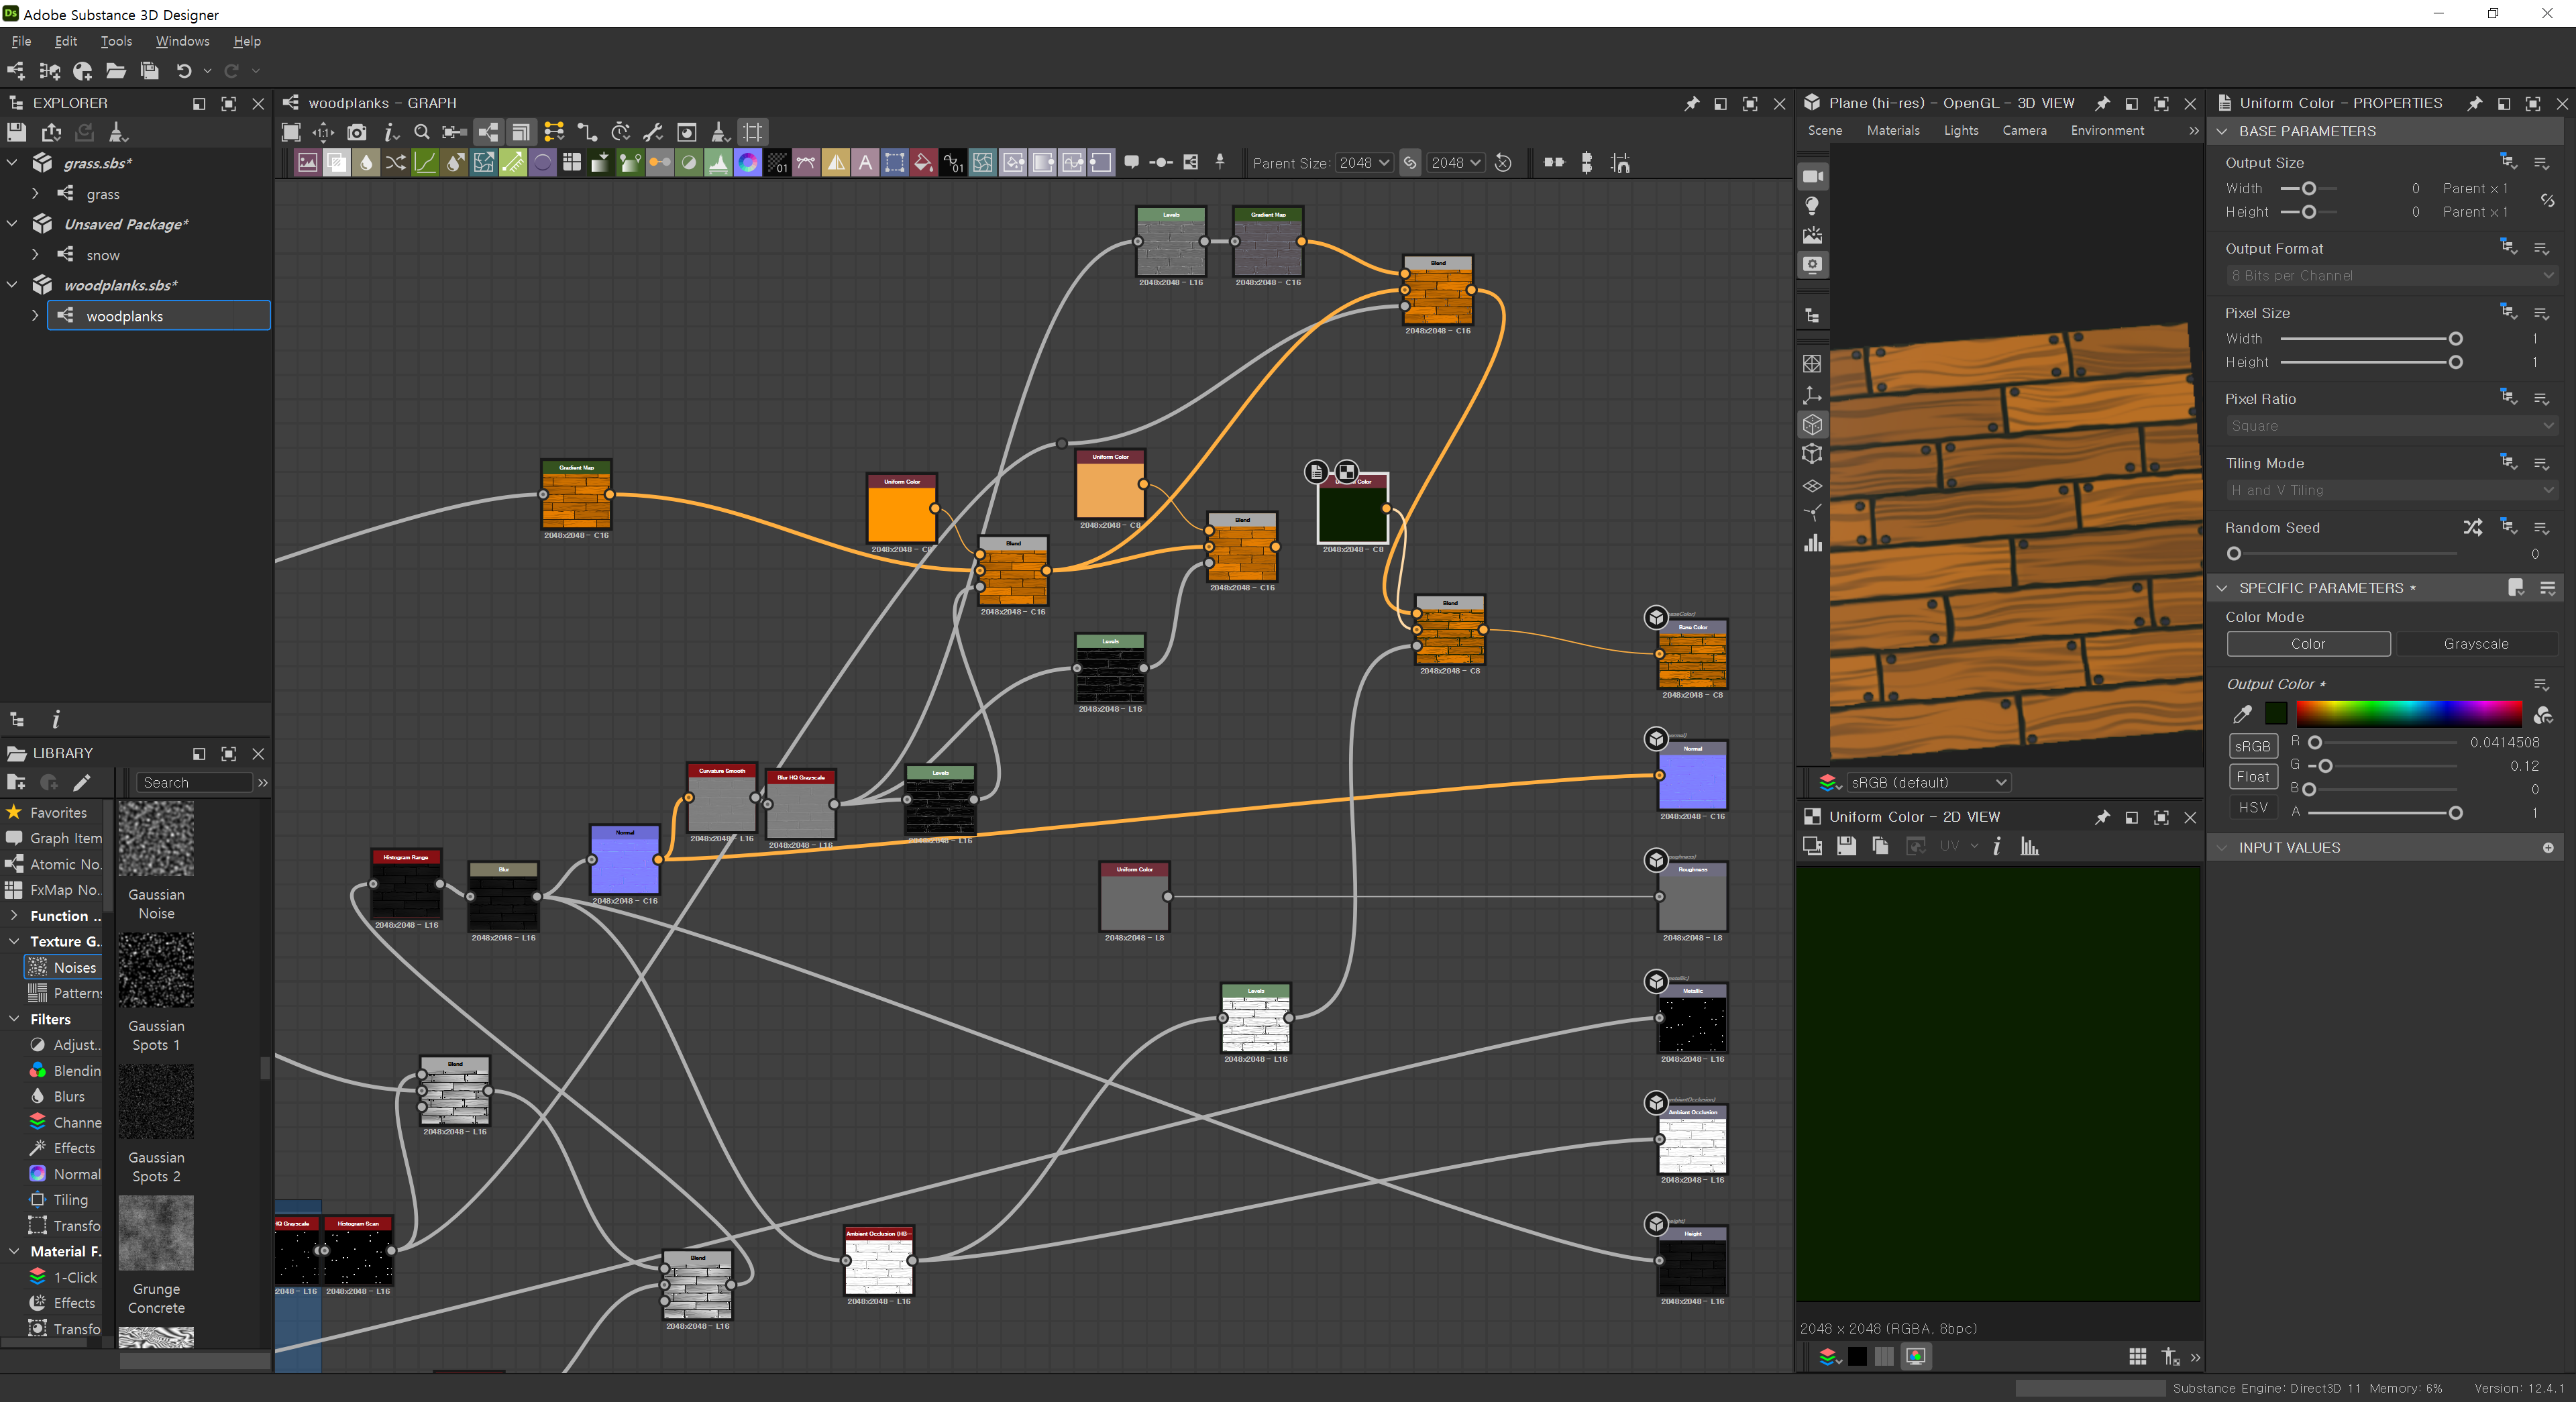
Task: Randomize the Random Seed with shuffle icon
Action: [x=2472, y=527]
